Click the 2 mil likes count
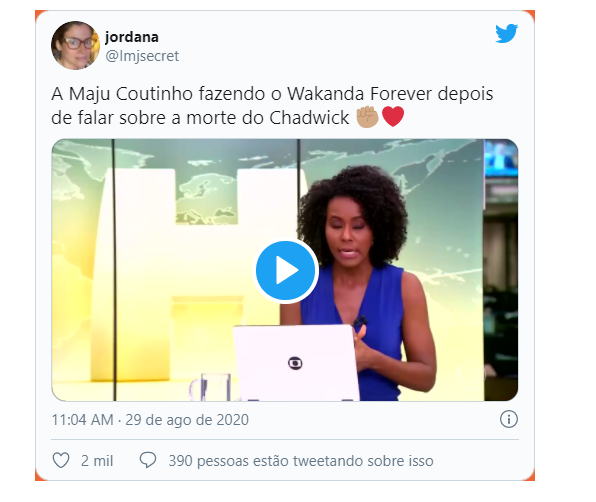596x502 pixels. [97, 461]
